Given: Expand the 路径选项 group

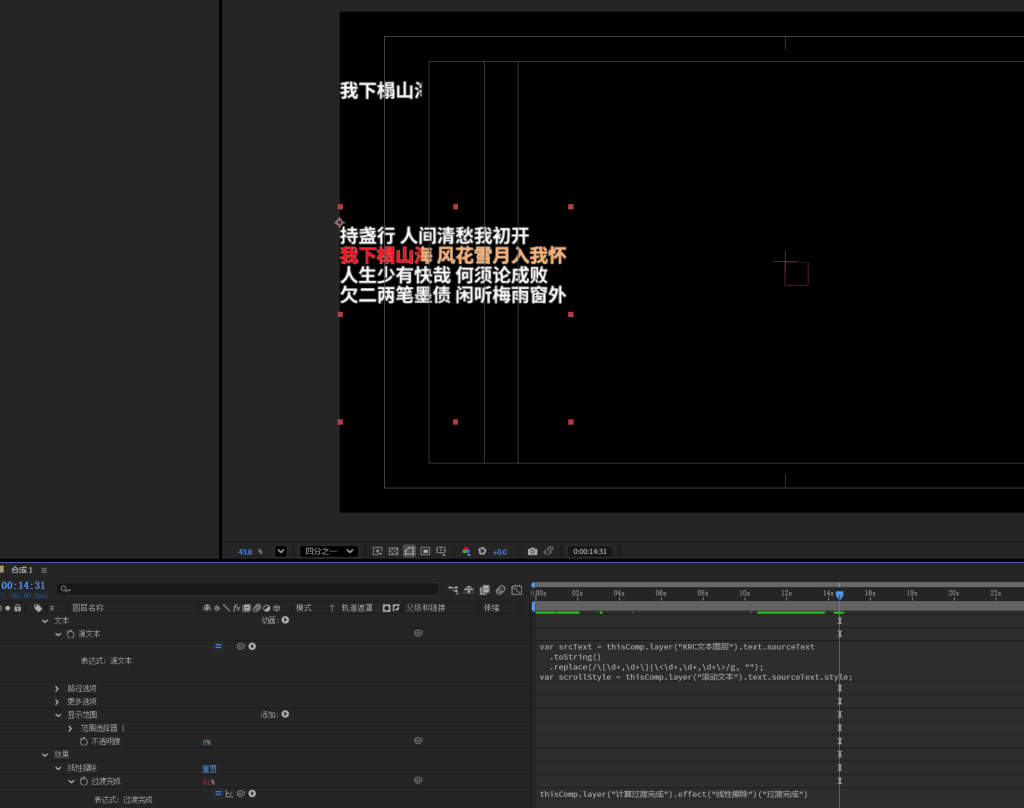Looking at the screenshot, I should tap(57, 688).
